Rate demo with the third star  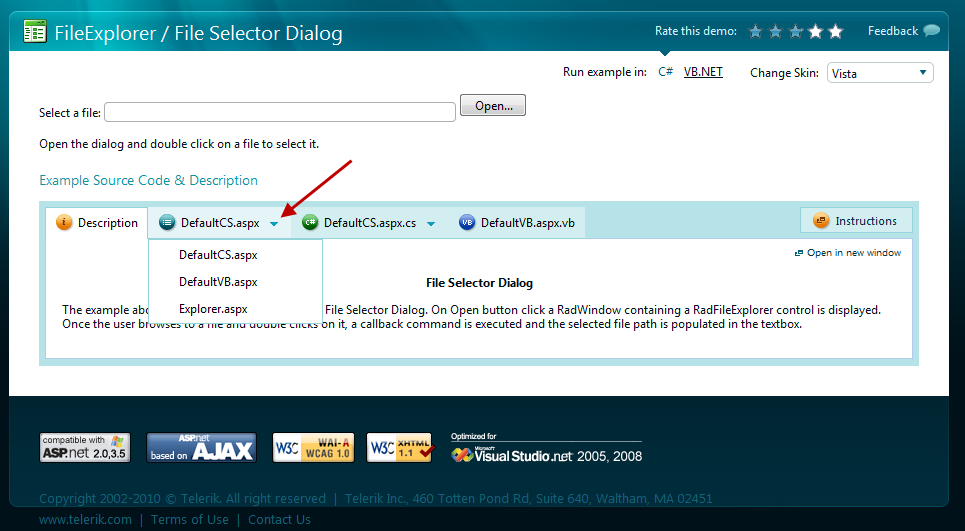(x=796, y=31)
